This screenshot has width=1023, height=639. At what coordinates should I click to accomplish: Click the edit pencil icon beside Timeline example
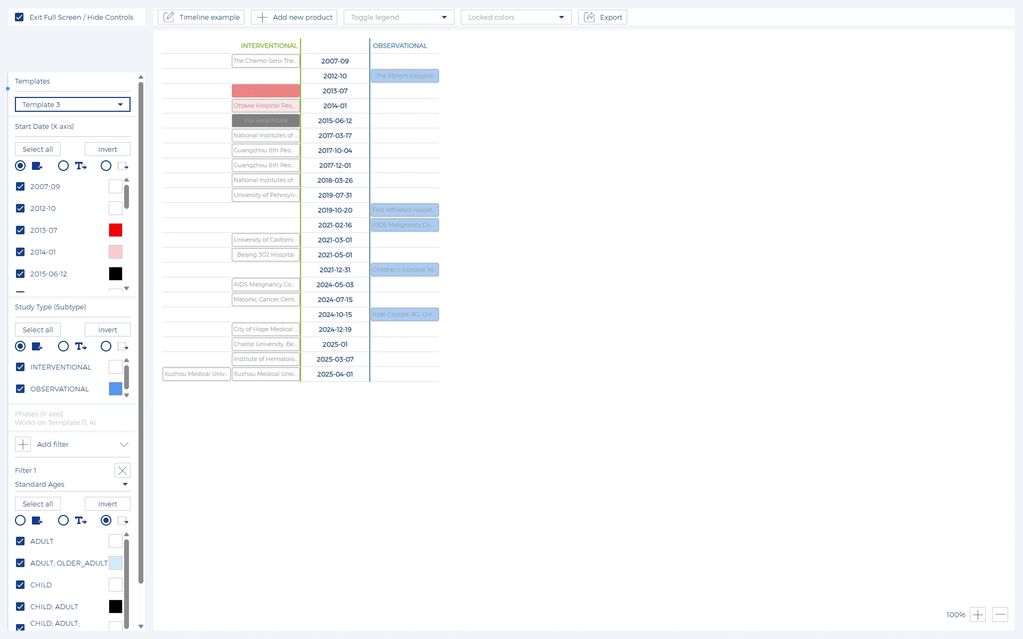pos(168,17)
